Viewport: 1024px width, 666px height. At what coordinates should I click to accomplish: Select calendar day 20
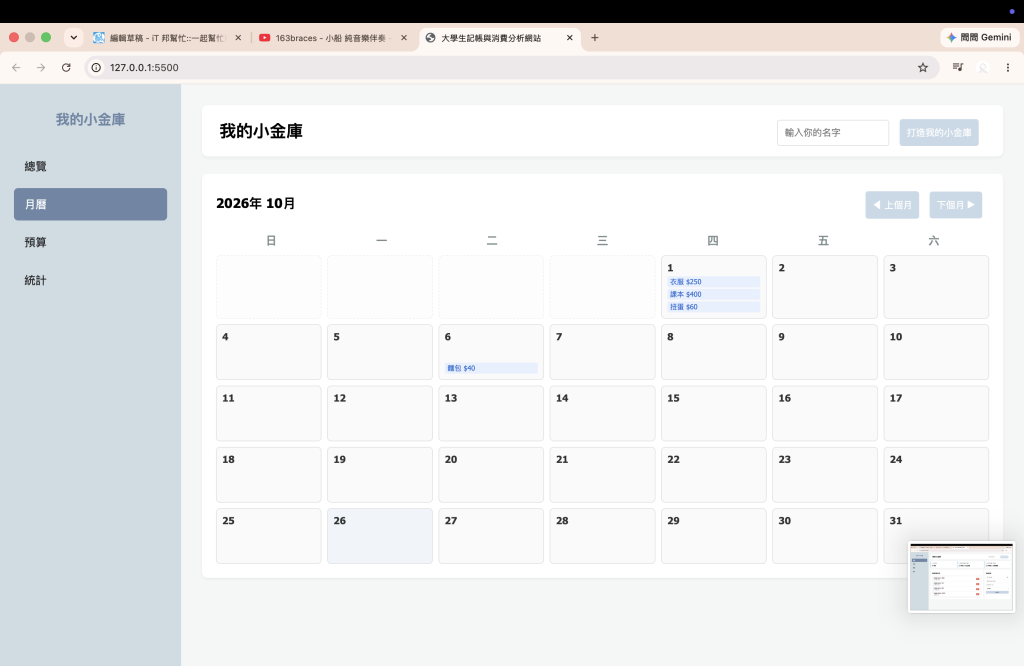coord(491,475)
